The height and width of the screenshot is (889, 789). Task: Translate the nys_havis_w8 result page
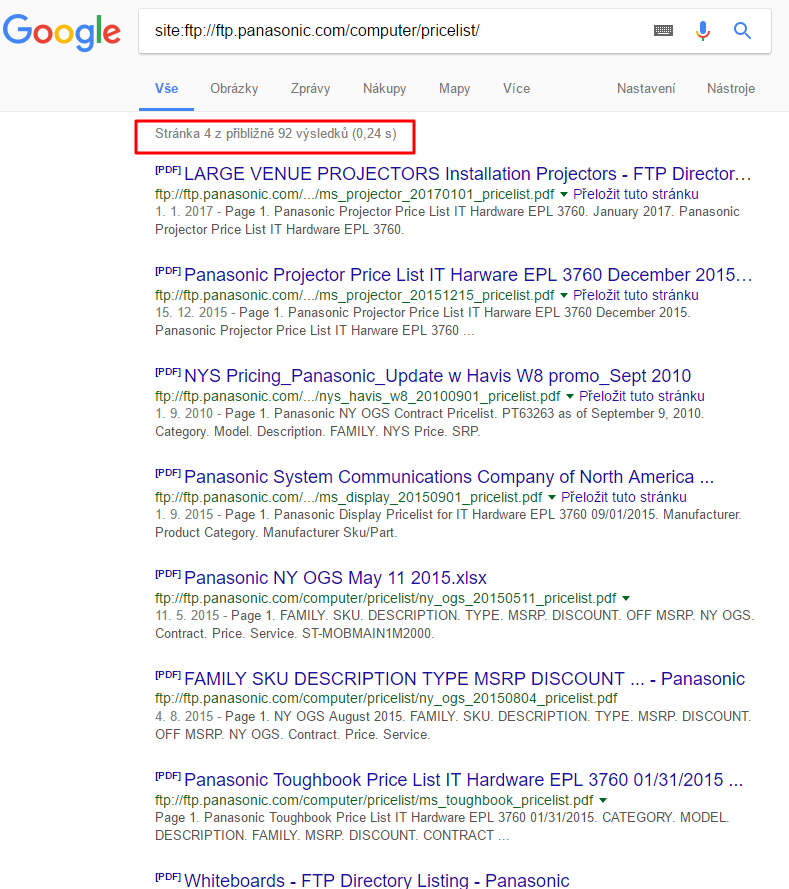[x=642, y=396]
